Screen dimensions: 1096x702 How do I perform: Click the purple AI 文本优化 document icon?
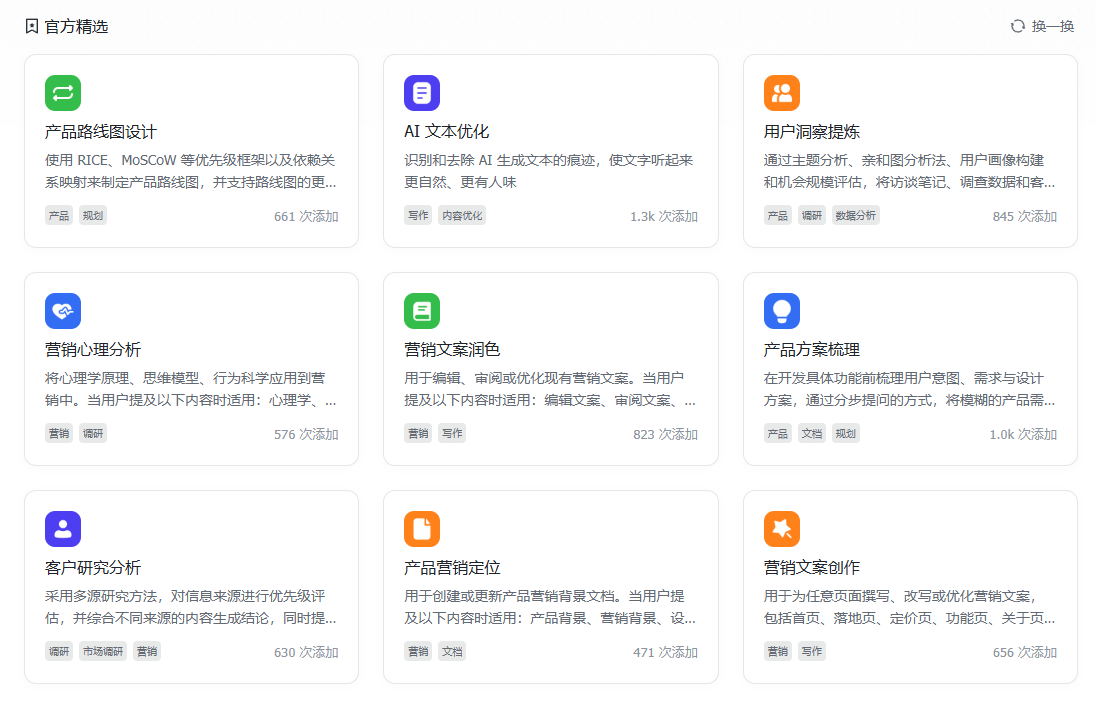click(422, 93)
